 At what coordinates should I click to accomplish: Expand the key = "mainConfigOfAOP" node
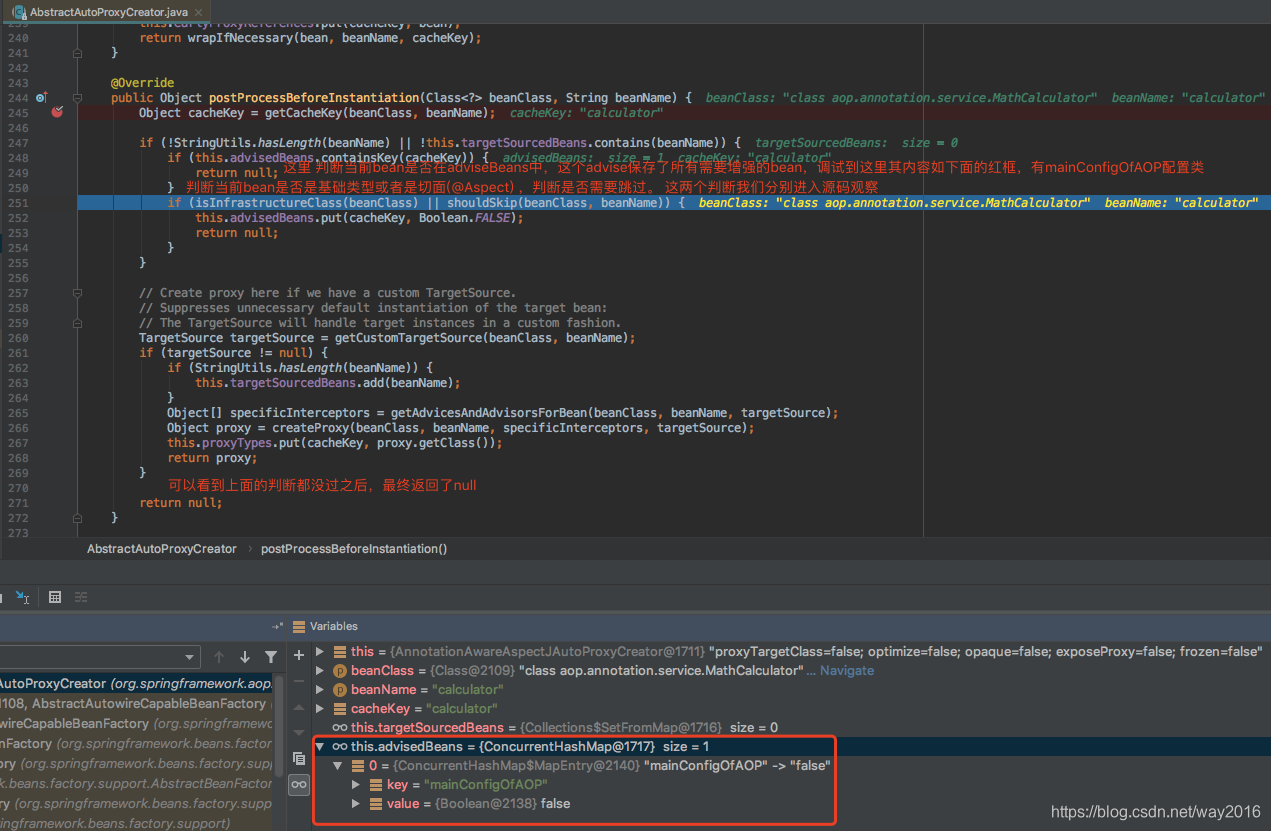[356, 784]
